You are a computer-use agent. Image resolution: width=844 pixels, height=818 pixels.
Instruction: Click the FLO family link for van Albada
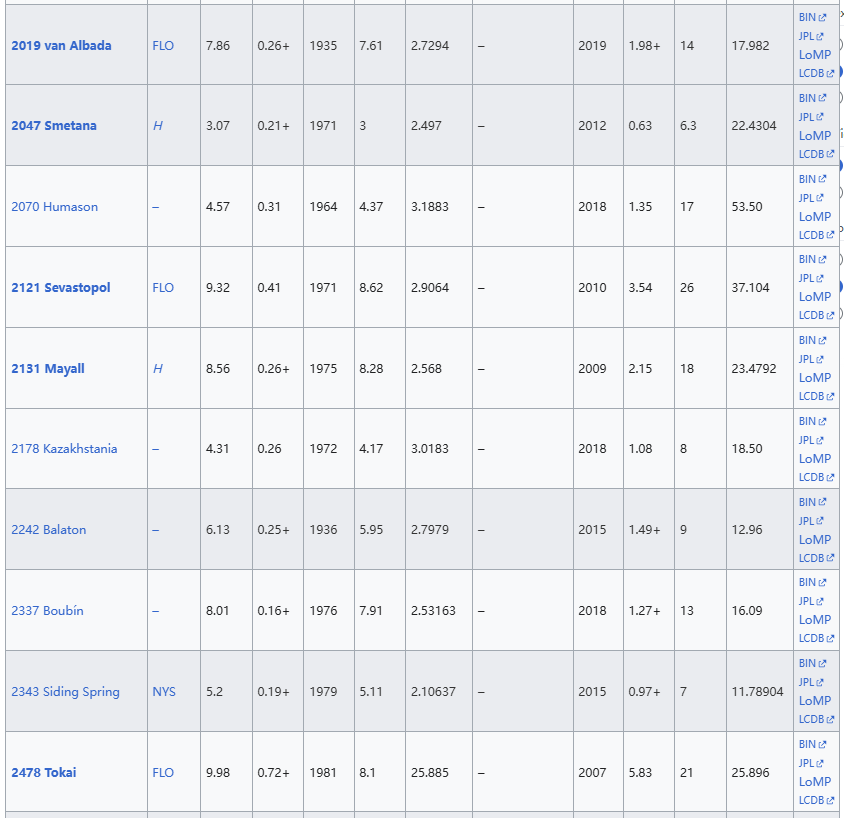pyautogui.click(x=163, y=46)
